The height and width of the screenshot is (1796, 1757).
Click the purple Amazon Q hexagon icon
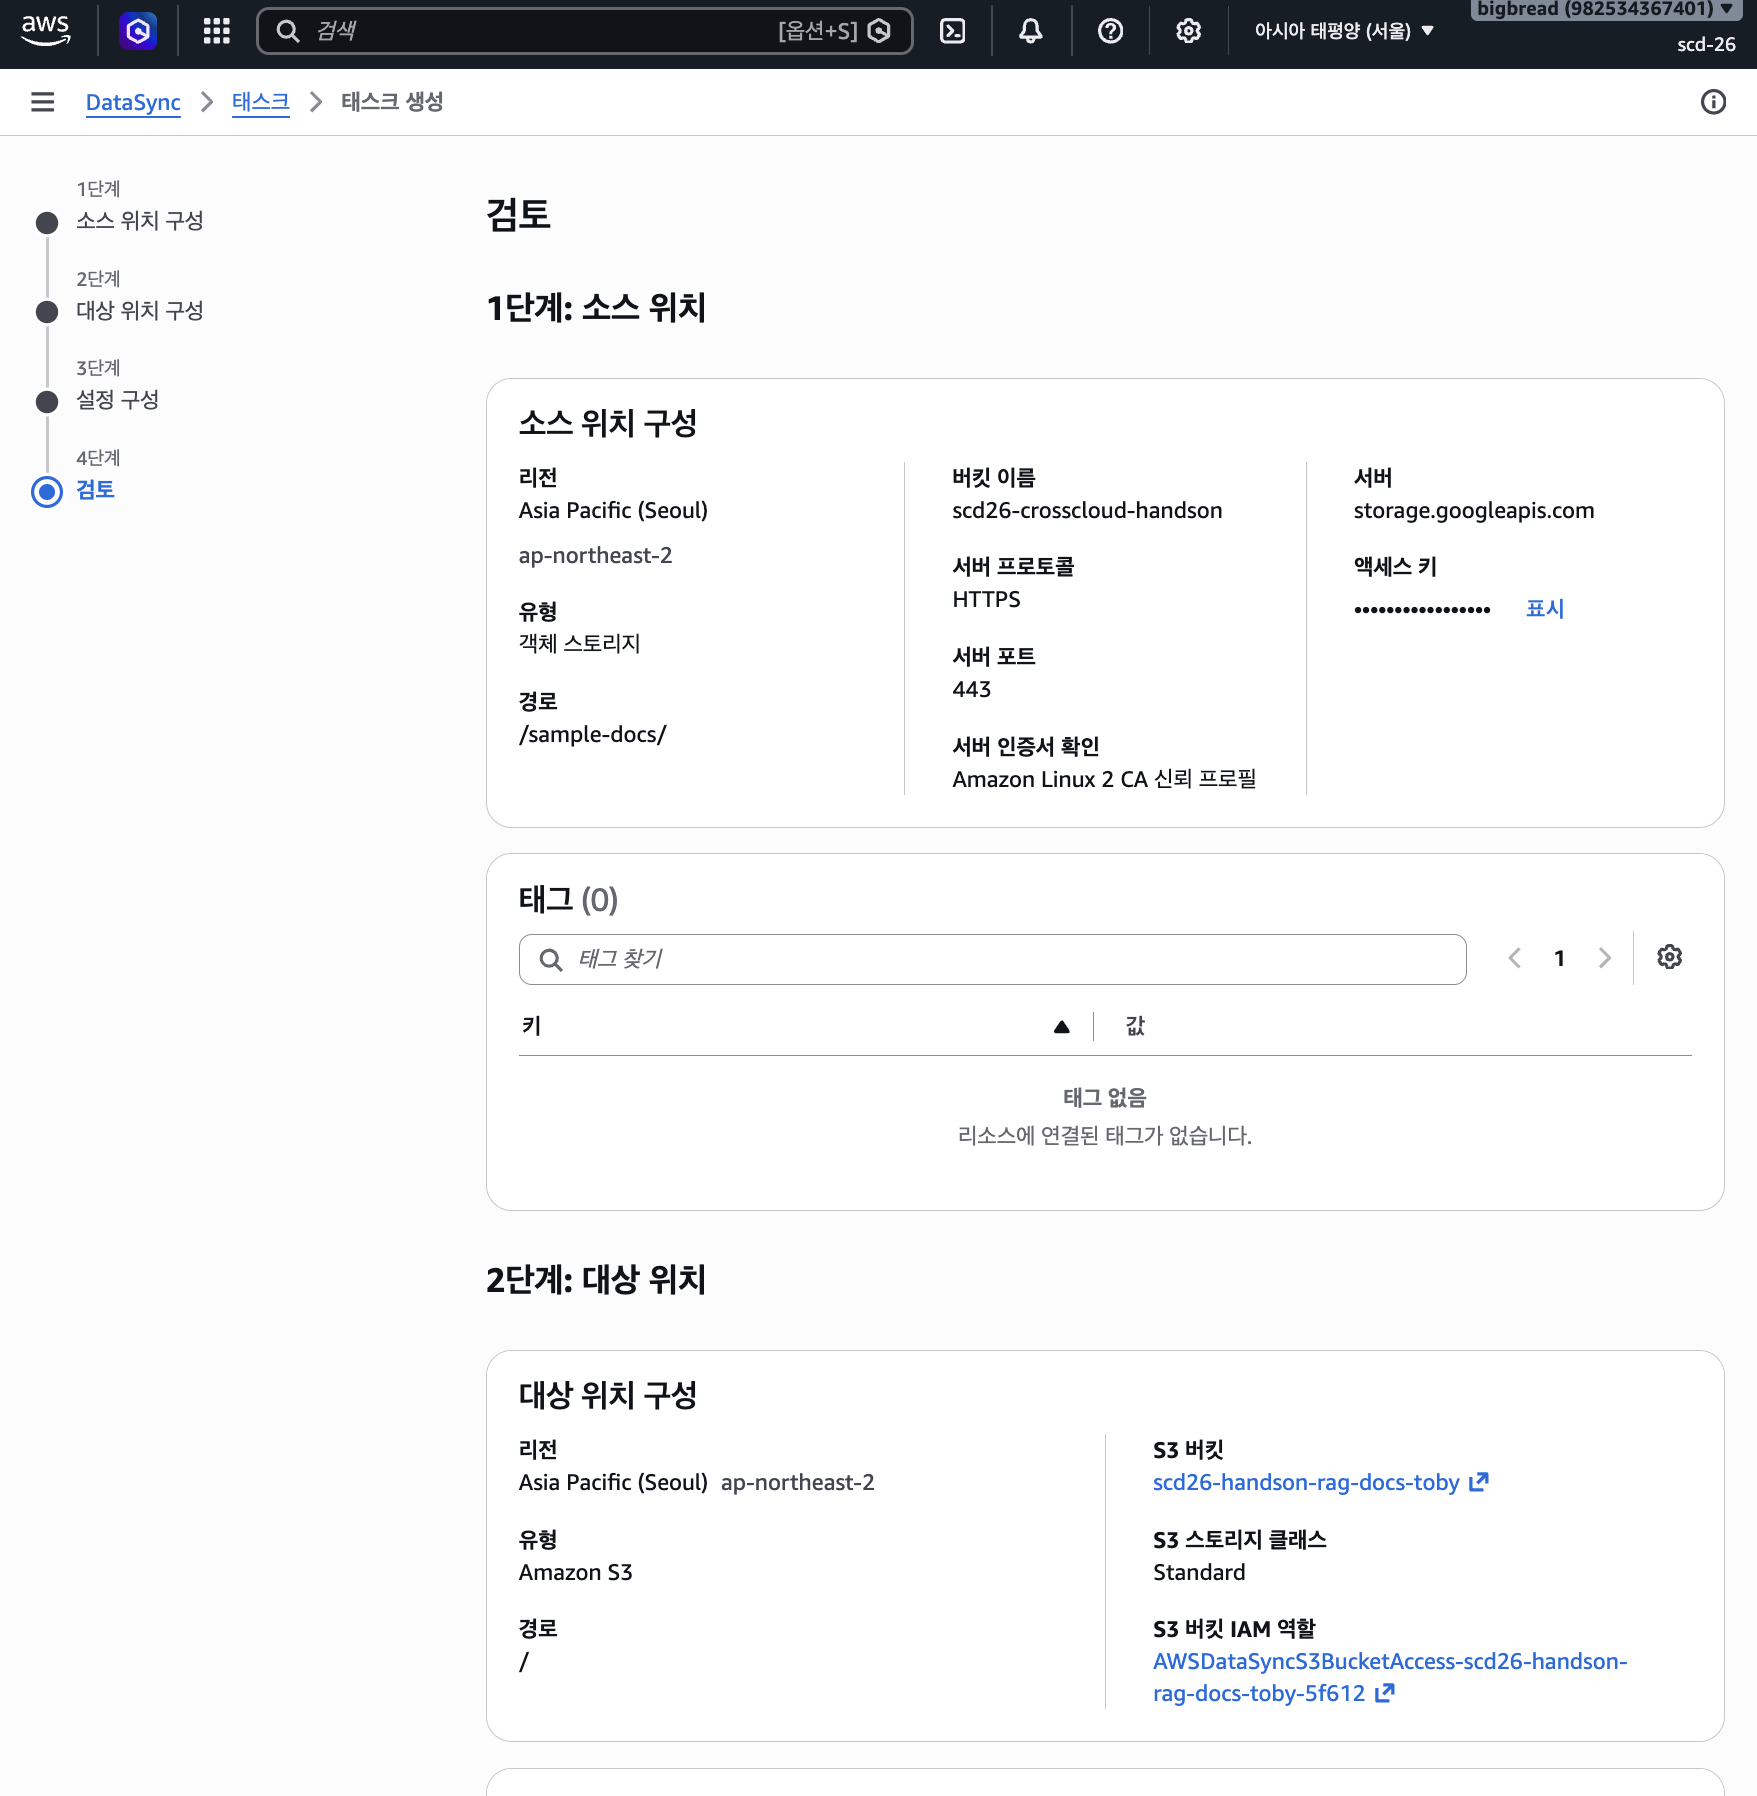pos(138,31)
